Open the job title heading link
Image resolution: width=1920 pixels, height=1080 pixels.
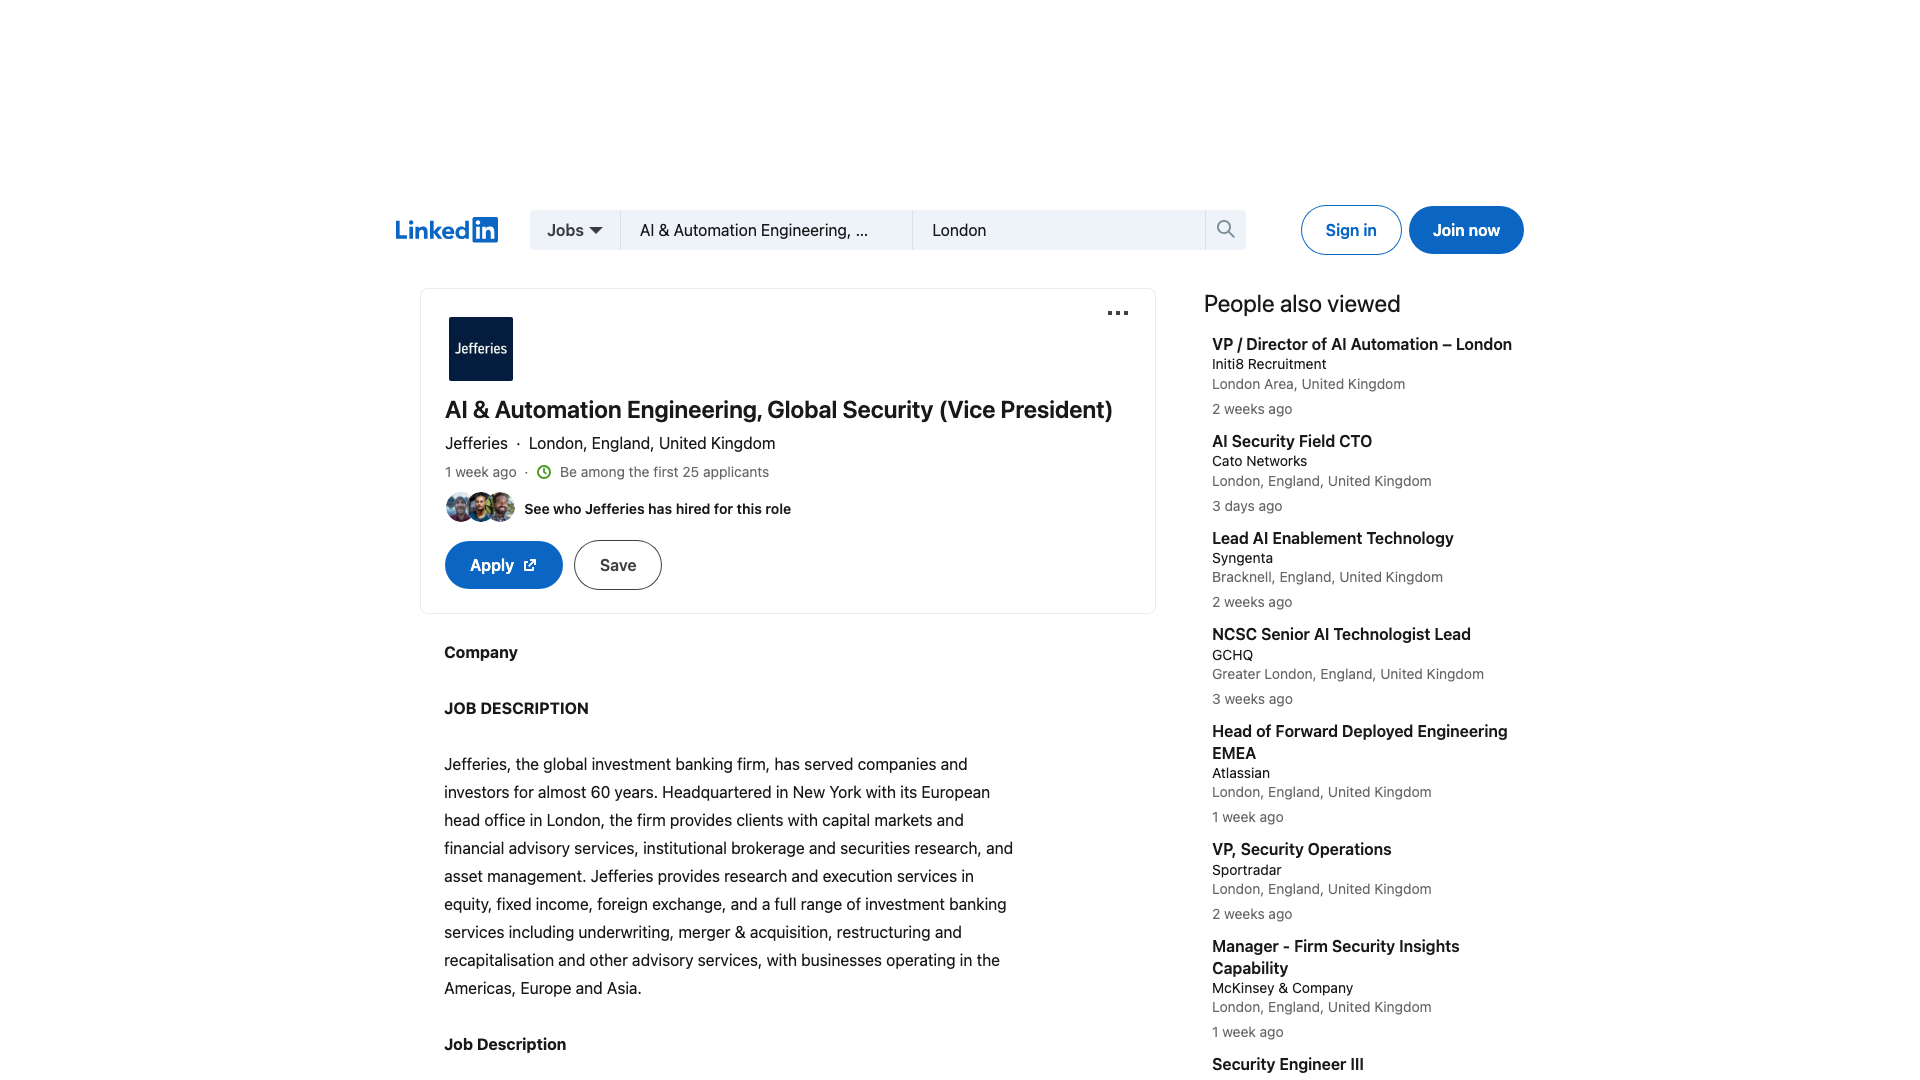tap(778, 410)
